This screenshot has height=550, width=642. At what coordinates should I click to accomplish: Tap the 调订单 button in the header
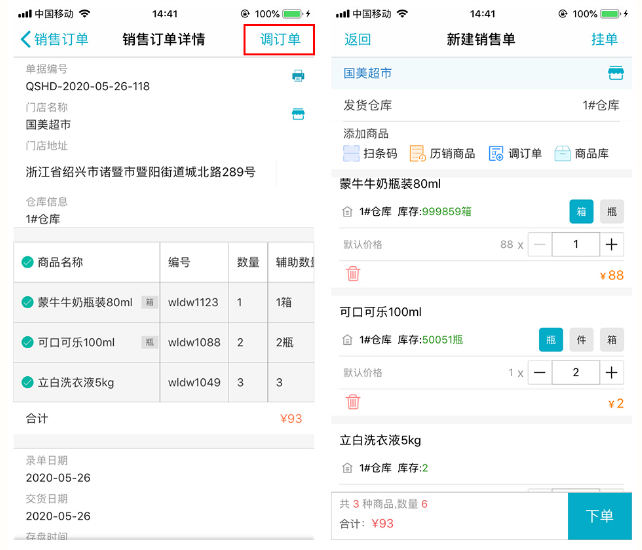pos(280,39)
